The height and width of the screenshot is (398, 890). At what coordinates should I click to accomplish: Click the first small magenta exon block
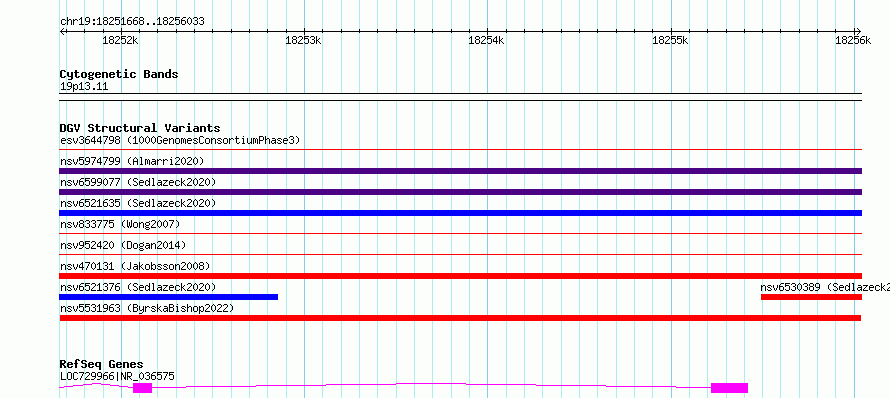click(142, 388)
